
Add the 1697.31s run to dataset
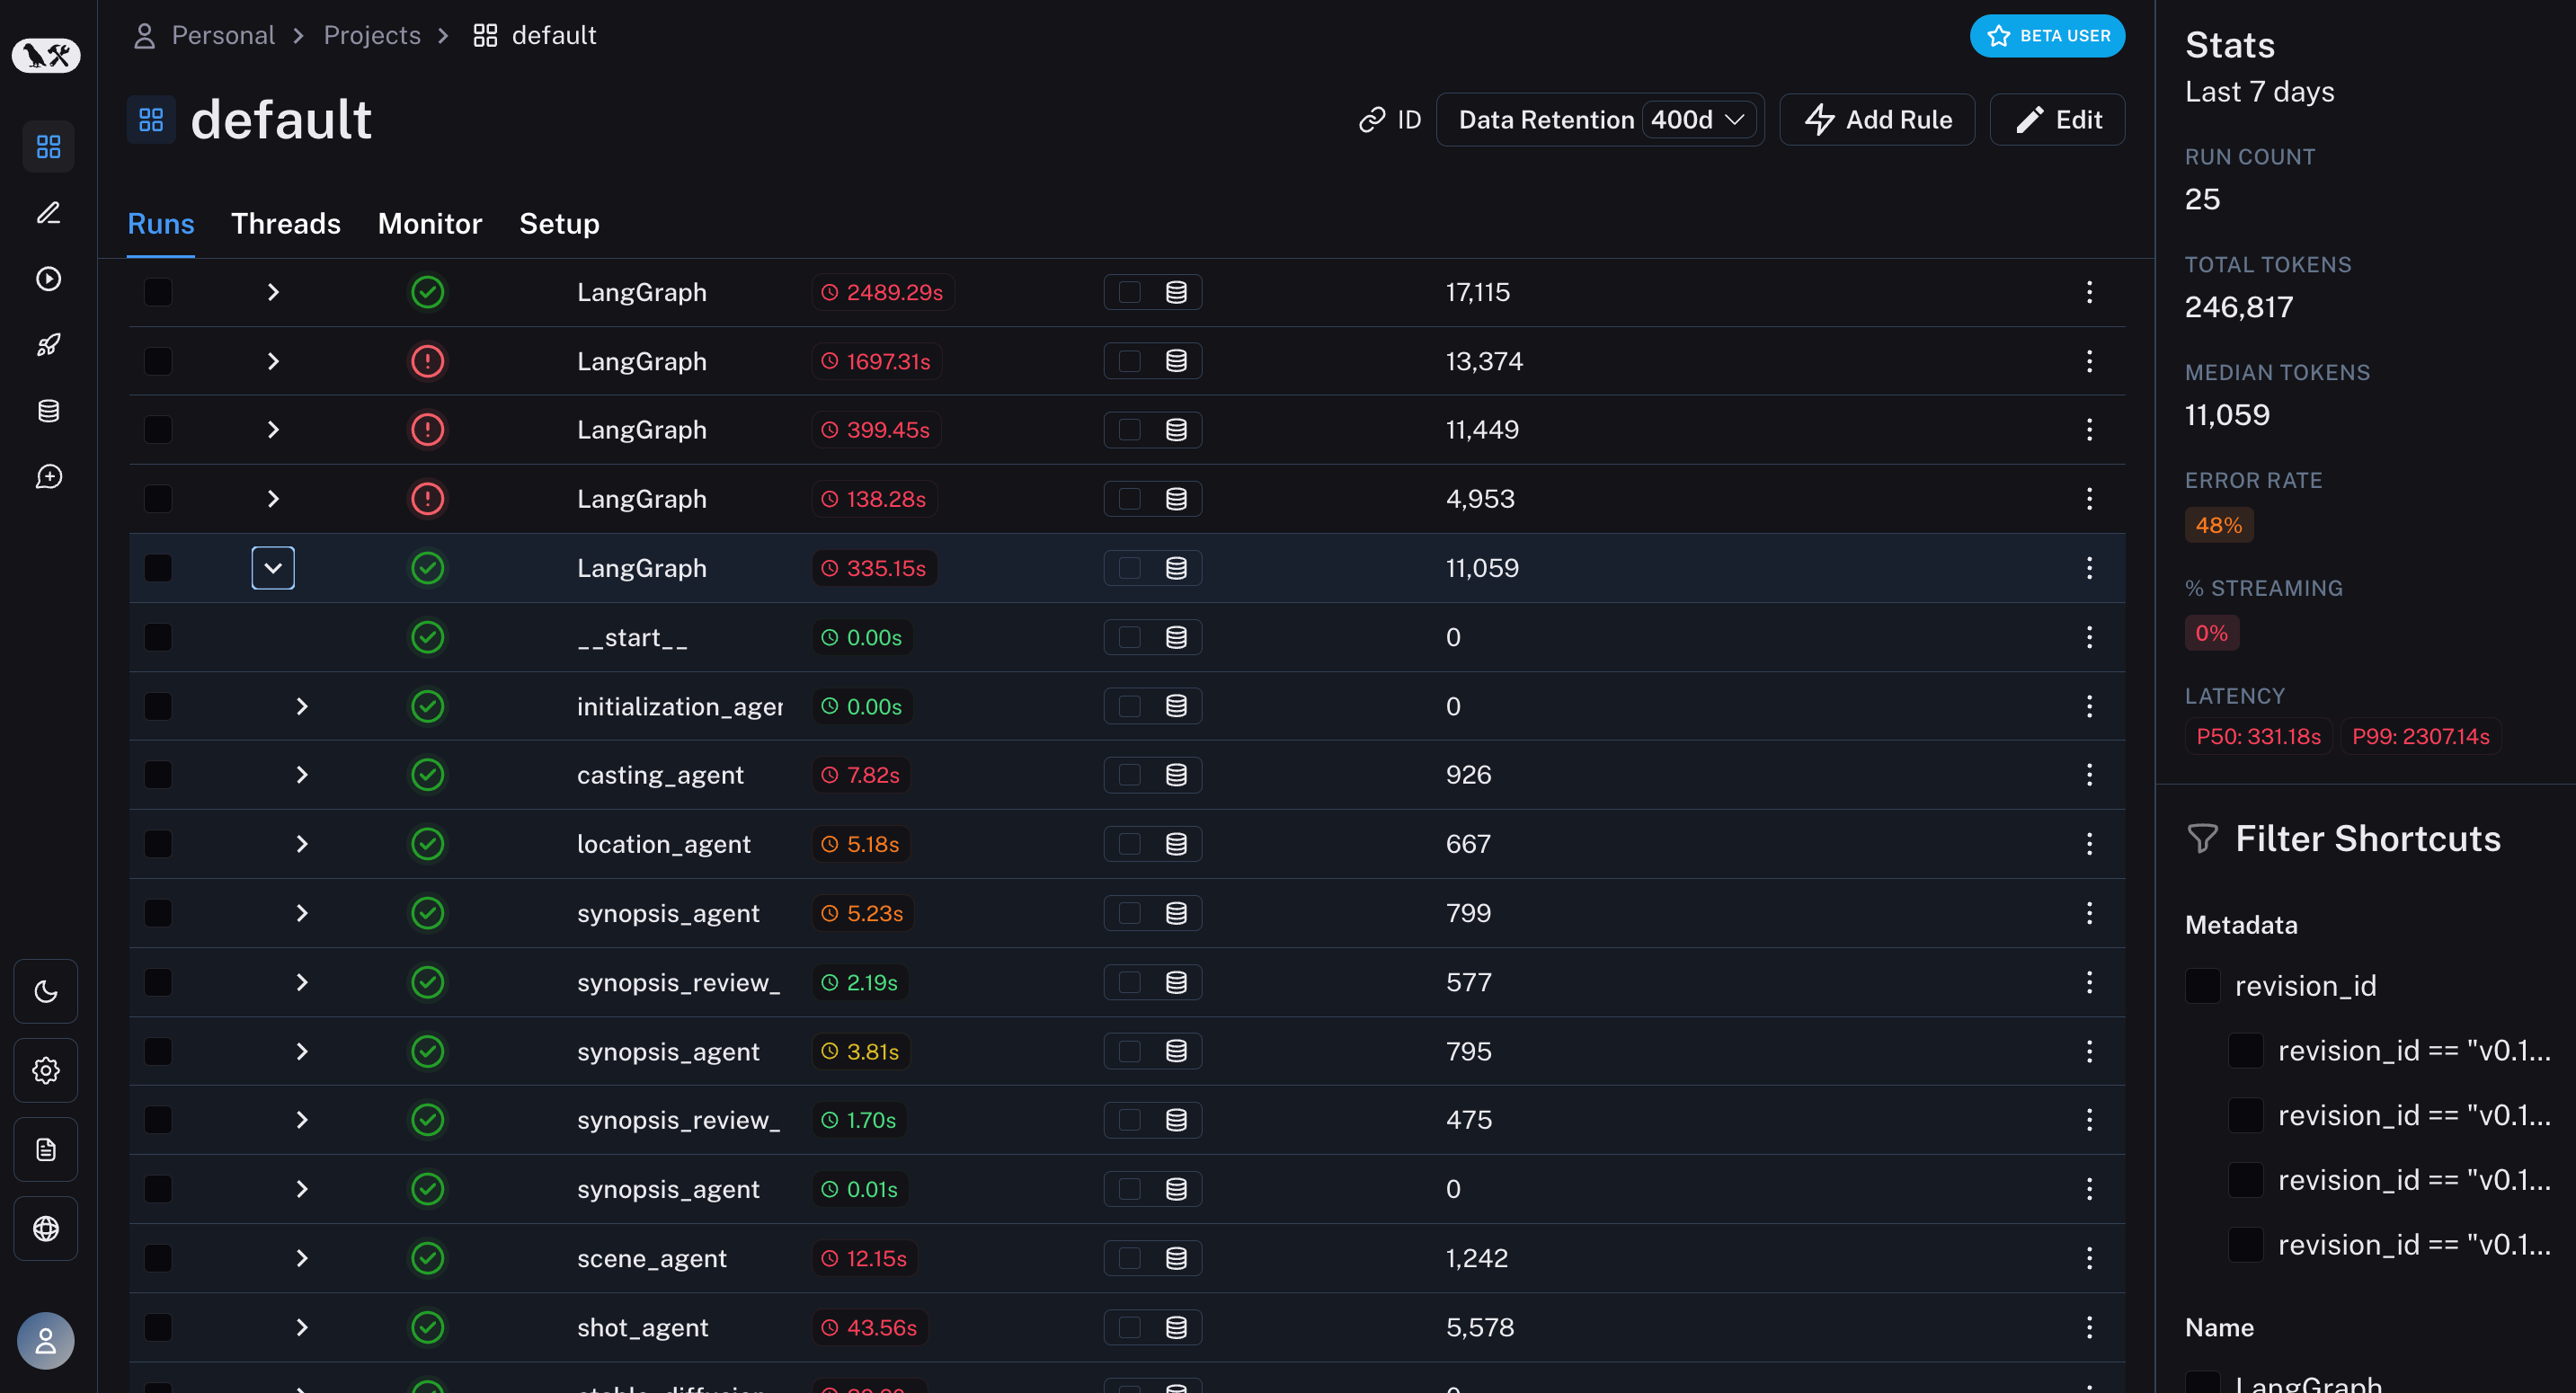pyautogui.click(x=1176, y=361)
